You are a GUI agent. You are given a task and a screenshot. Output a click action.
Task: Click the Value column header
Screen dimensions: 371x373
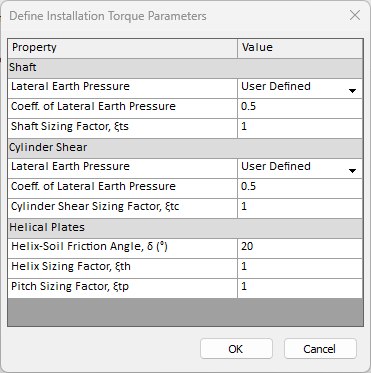[300, 48]
